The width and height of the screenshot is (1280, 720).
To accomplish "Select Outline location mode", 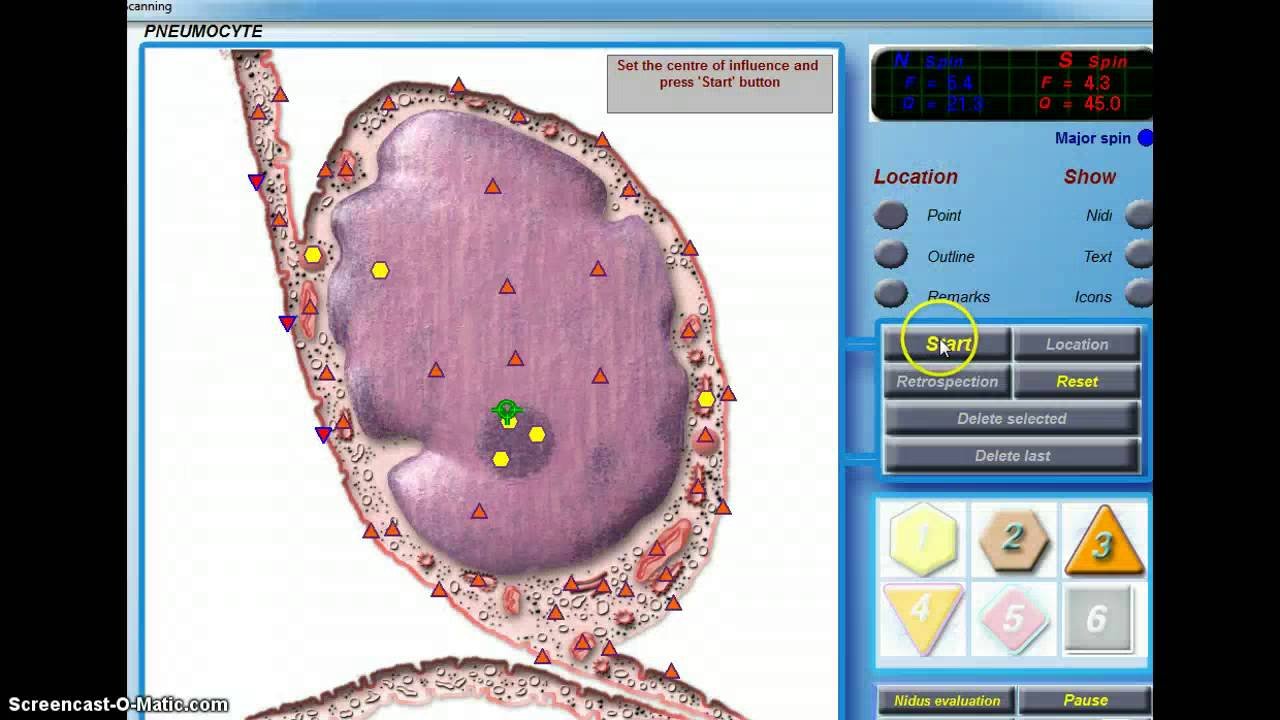I will [x=890, y=256].
